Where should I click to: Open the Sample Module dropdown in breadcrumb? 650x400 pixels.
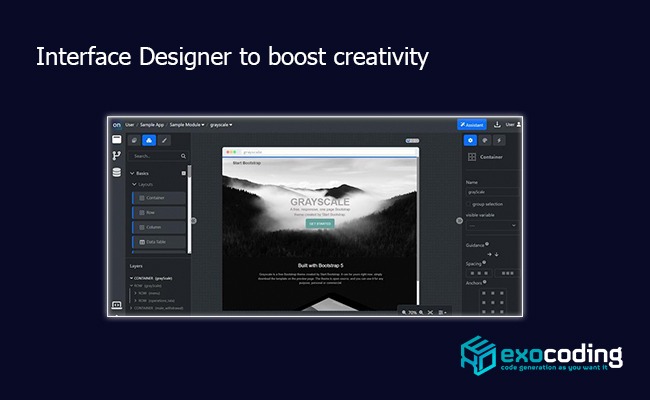point(187,125)
